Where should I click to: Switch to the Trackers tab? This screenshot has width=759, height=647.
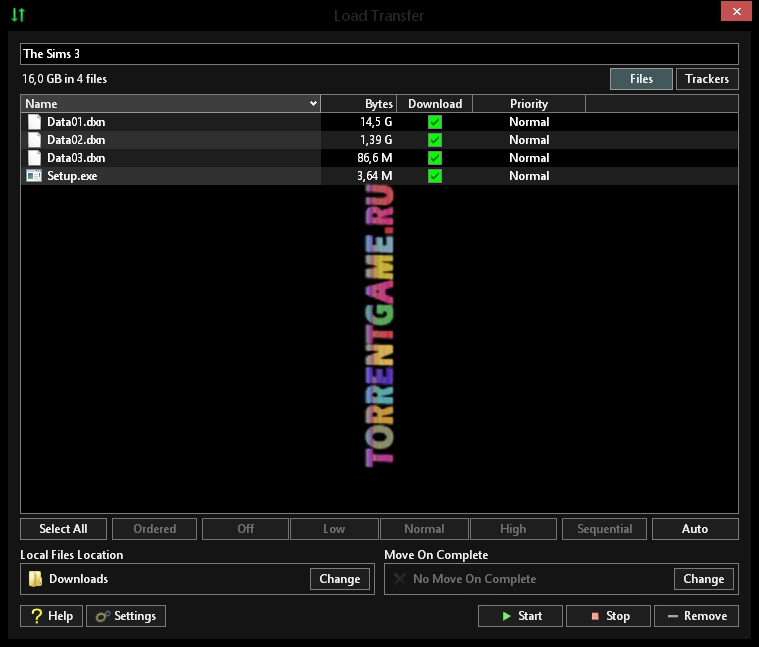[707, 79]
